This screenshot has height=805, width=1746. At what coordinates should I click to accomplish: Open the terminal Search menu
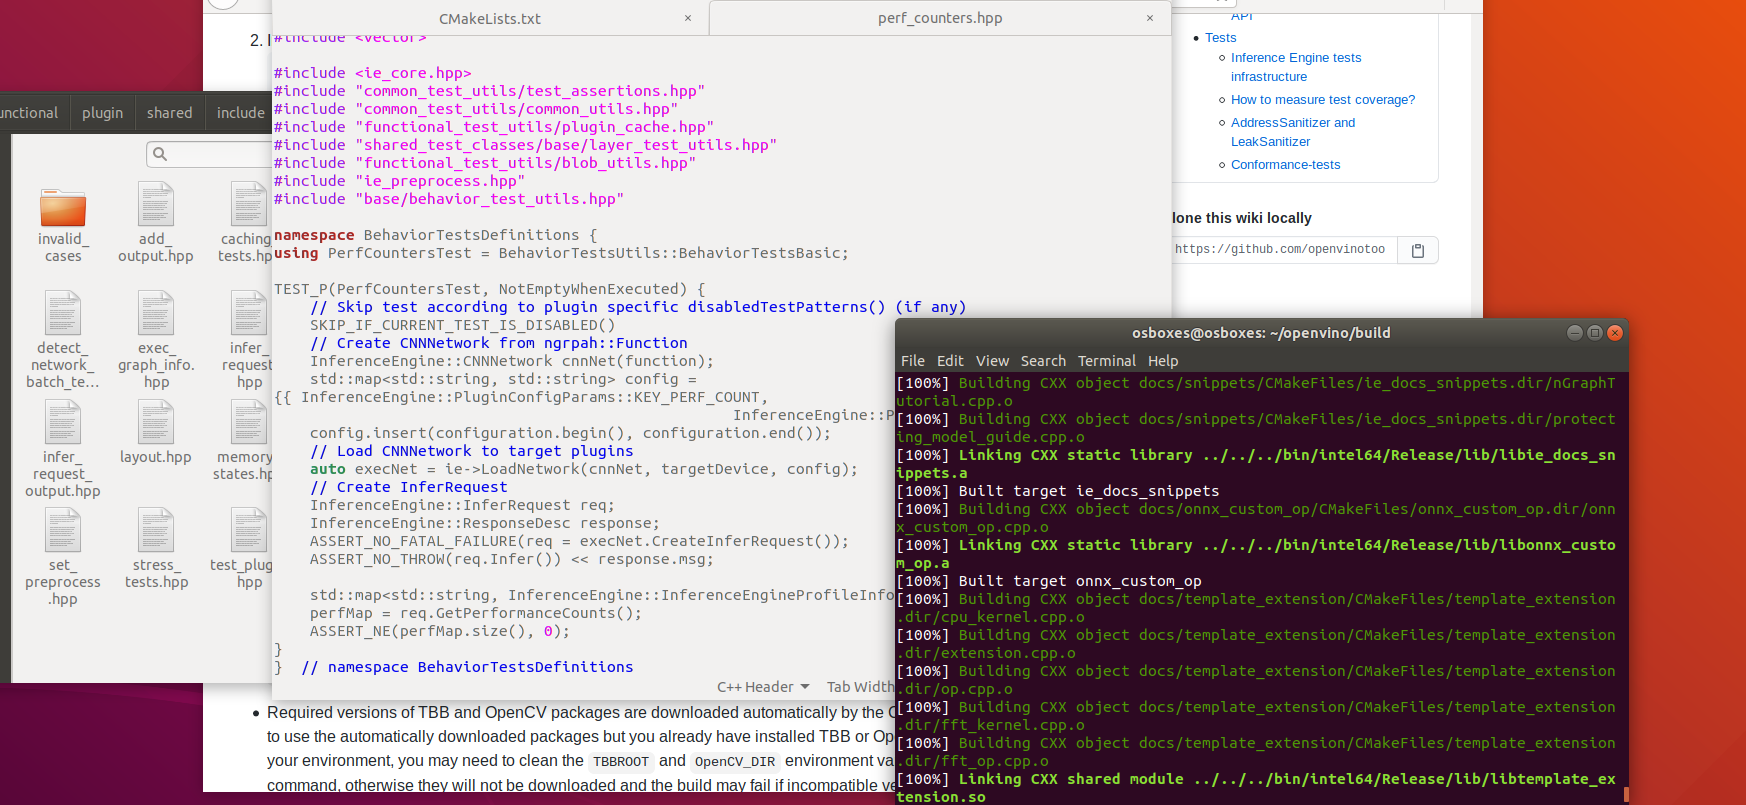tap(1043, 361)
